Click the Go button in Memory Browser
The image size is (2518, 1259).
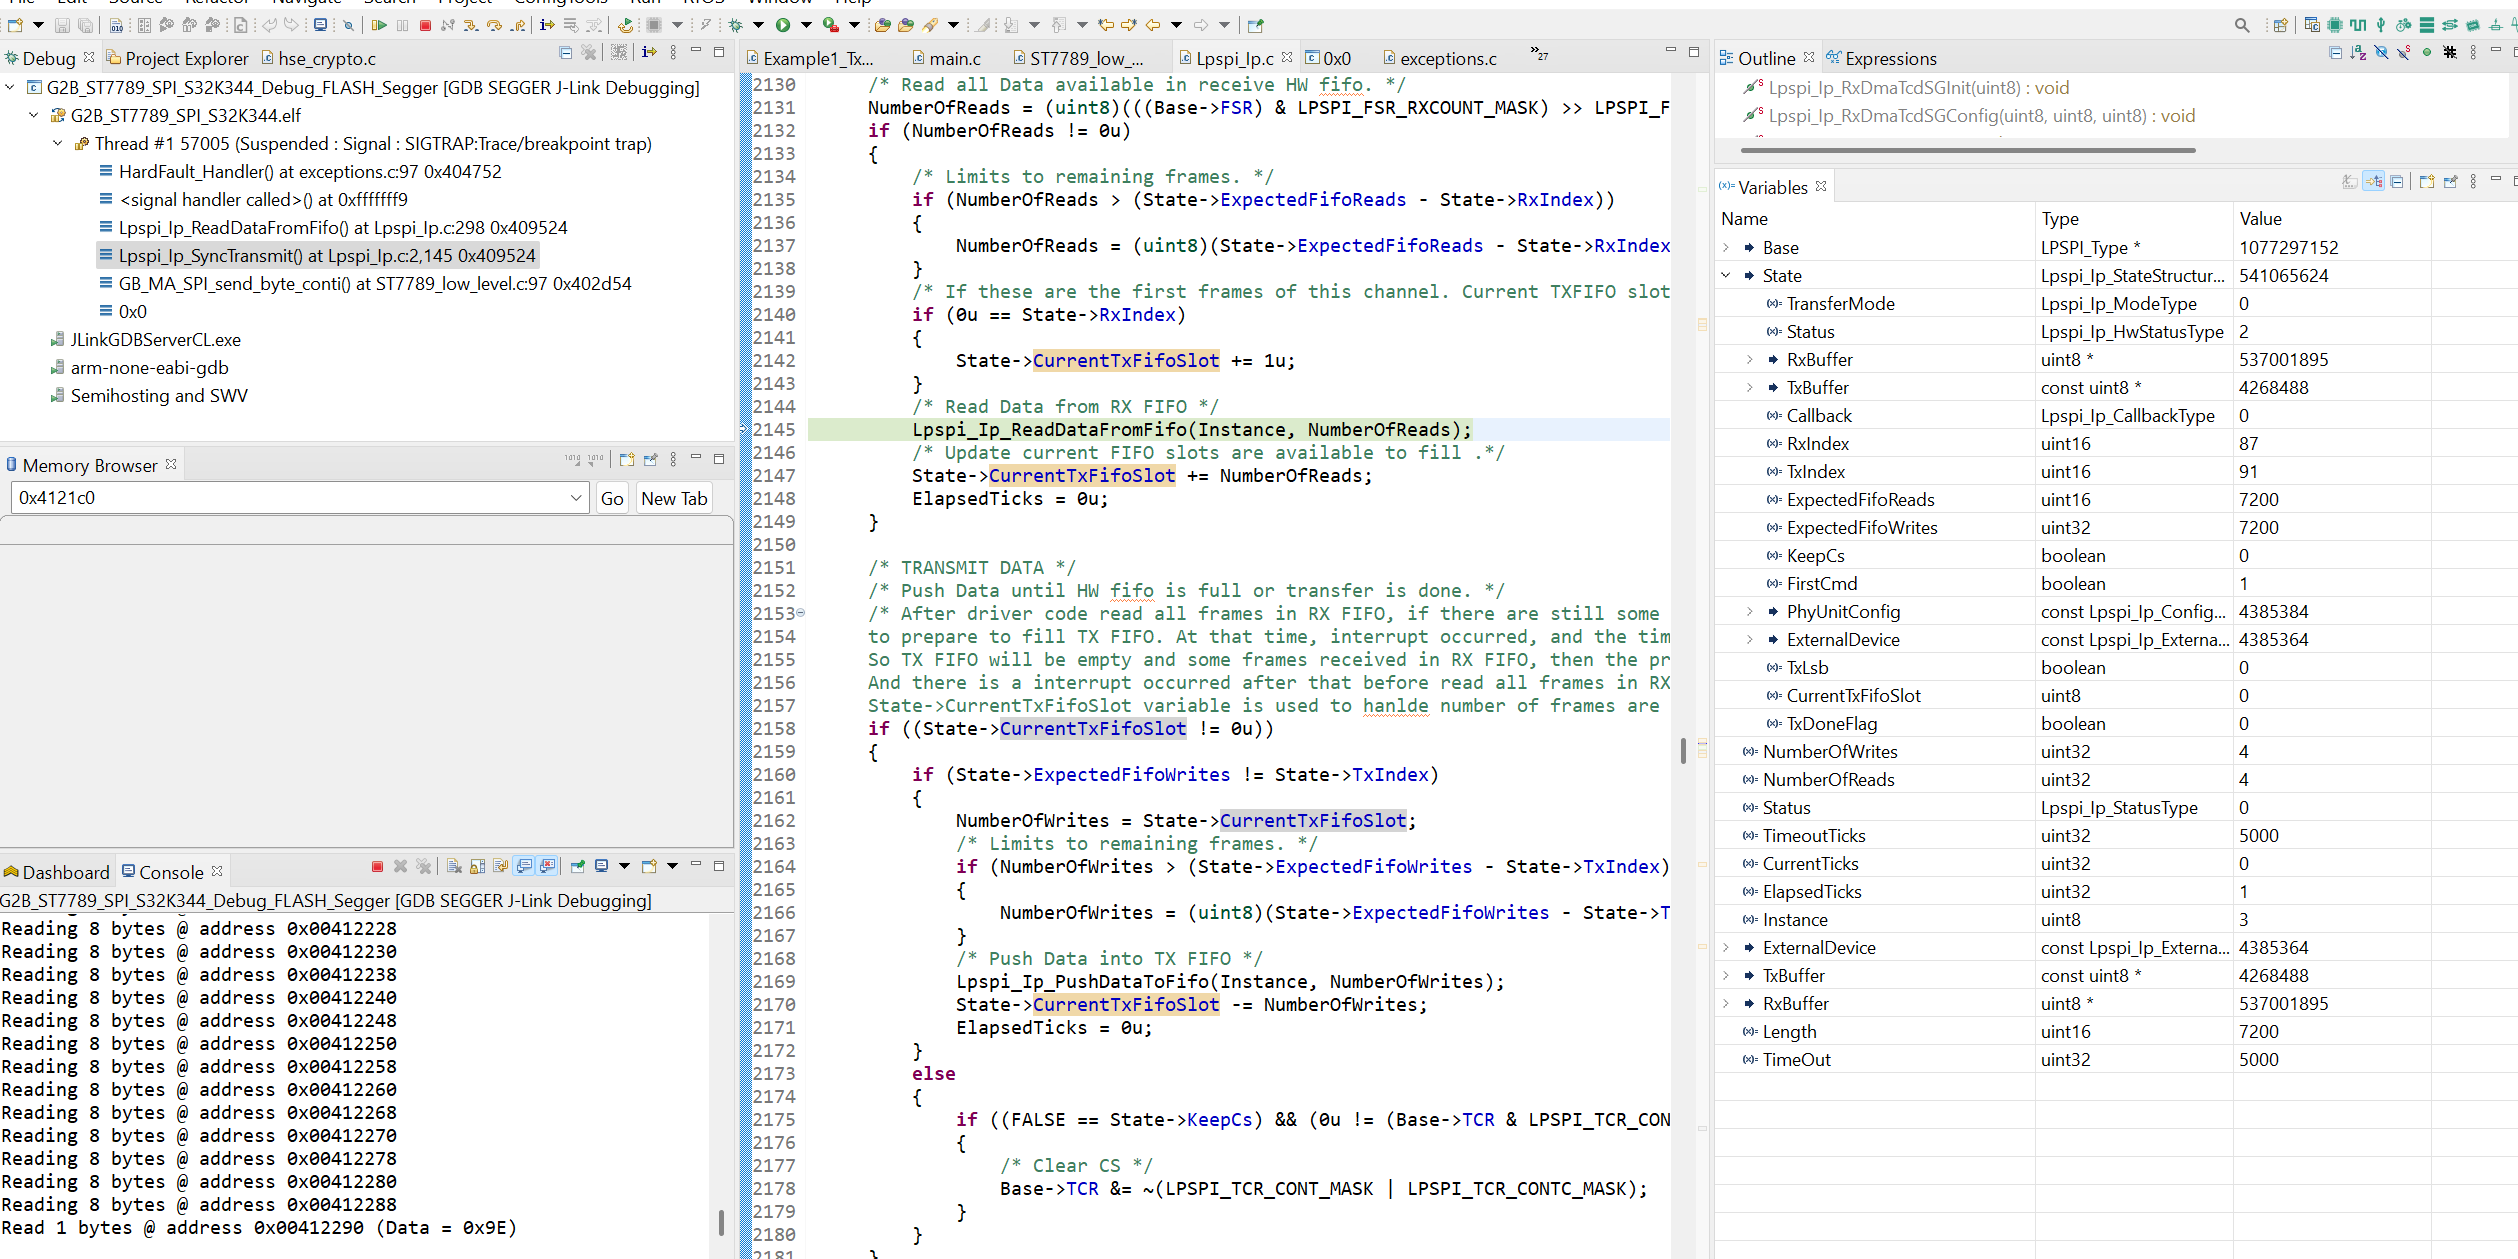(x=612, y=498)
